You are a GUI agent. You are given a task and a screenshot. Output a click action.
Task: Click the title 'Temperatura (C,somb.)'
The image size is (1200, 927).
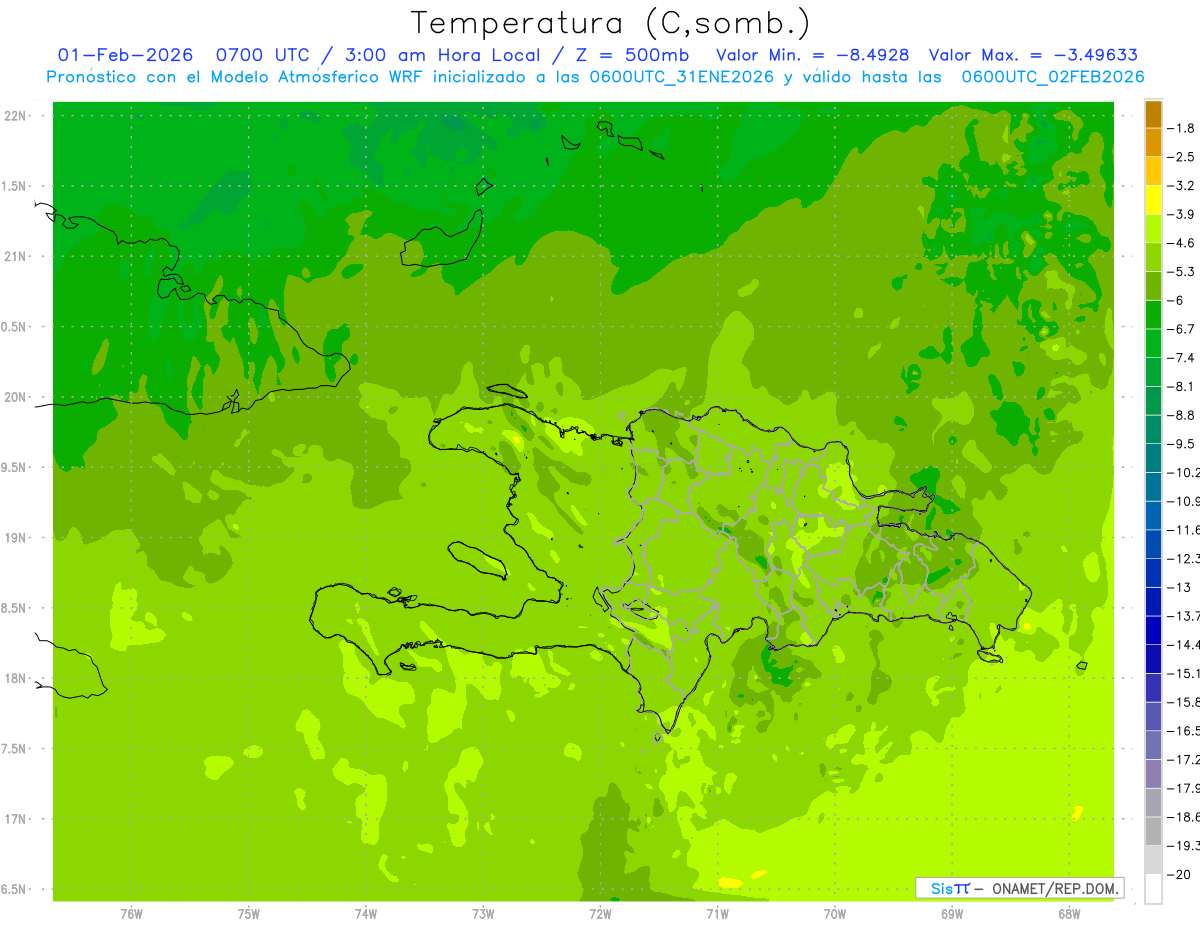coord(611,23)
